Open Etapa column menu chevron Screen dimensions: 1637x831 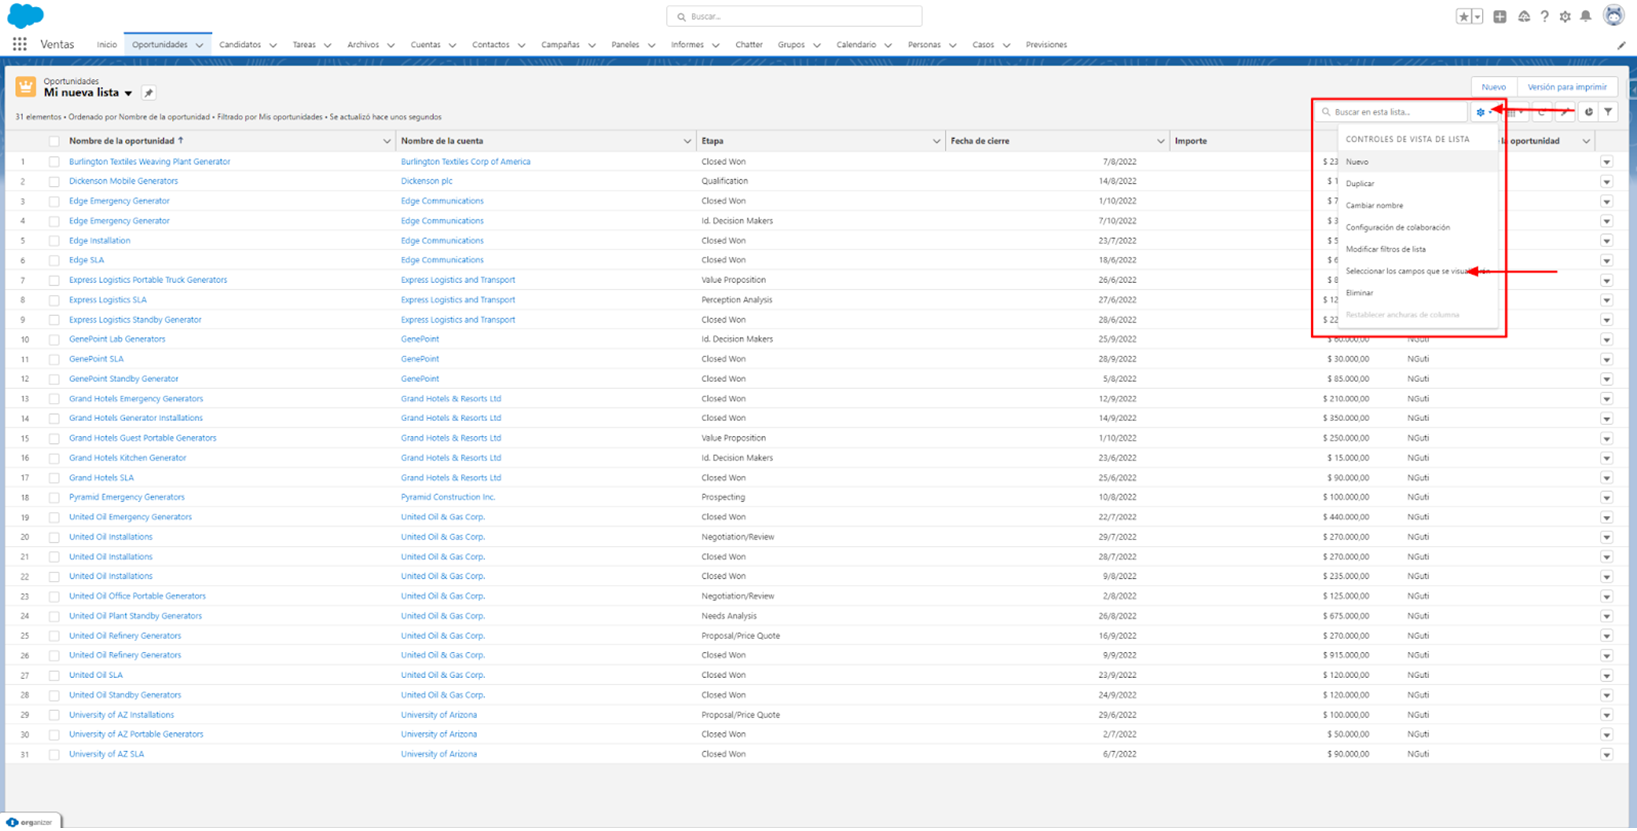(x=936, y=141)
